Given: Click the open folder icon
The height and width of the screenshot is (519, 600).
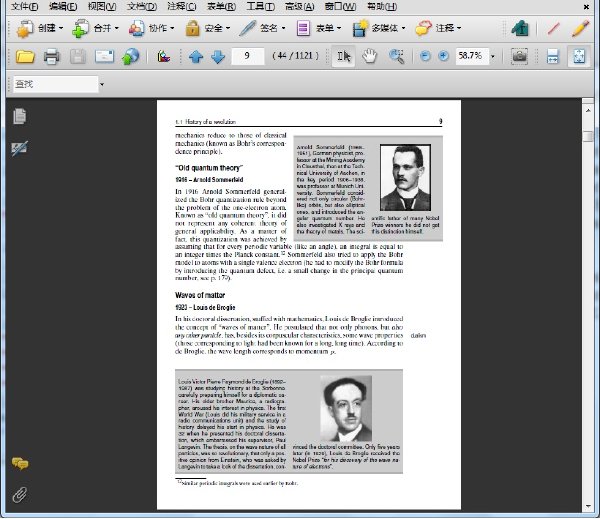Looking at the screenshot, I should [x=25, y=57].
